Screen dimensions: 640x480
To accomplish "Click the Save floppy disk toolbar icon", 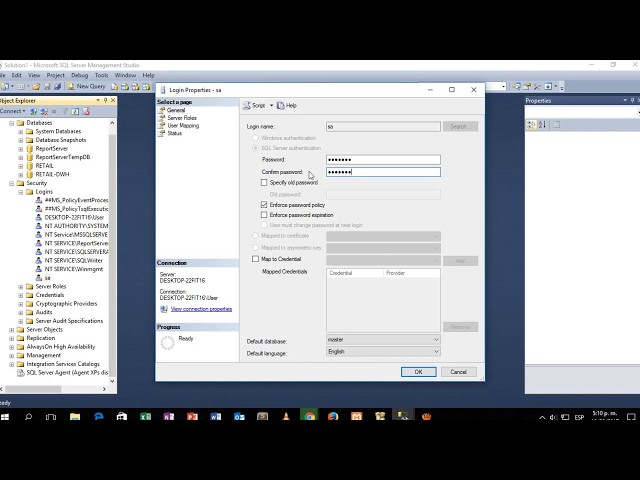I will (47, 87).
